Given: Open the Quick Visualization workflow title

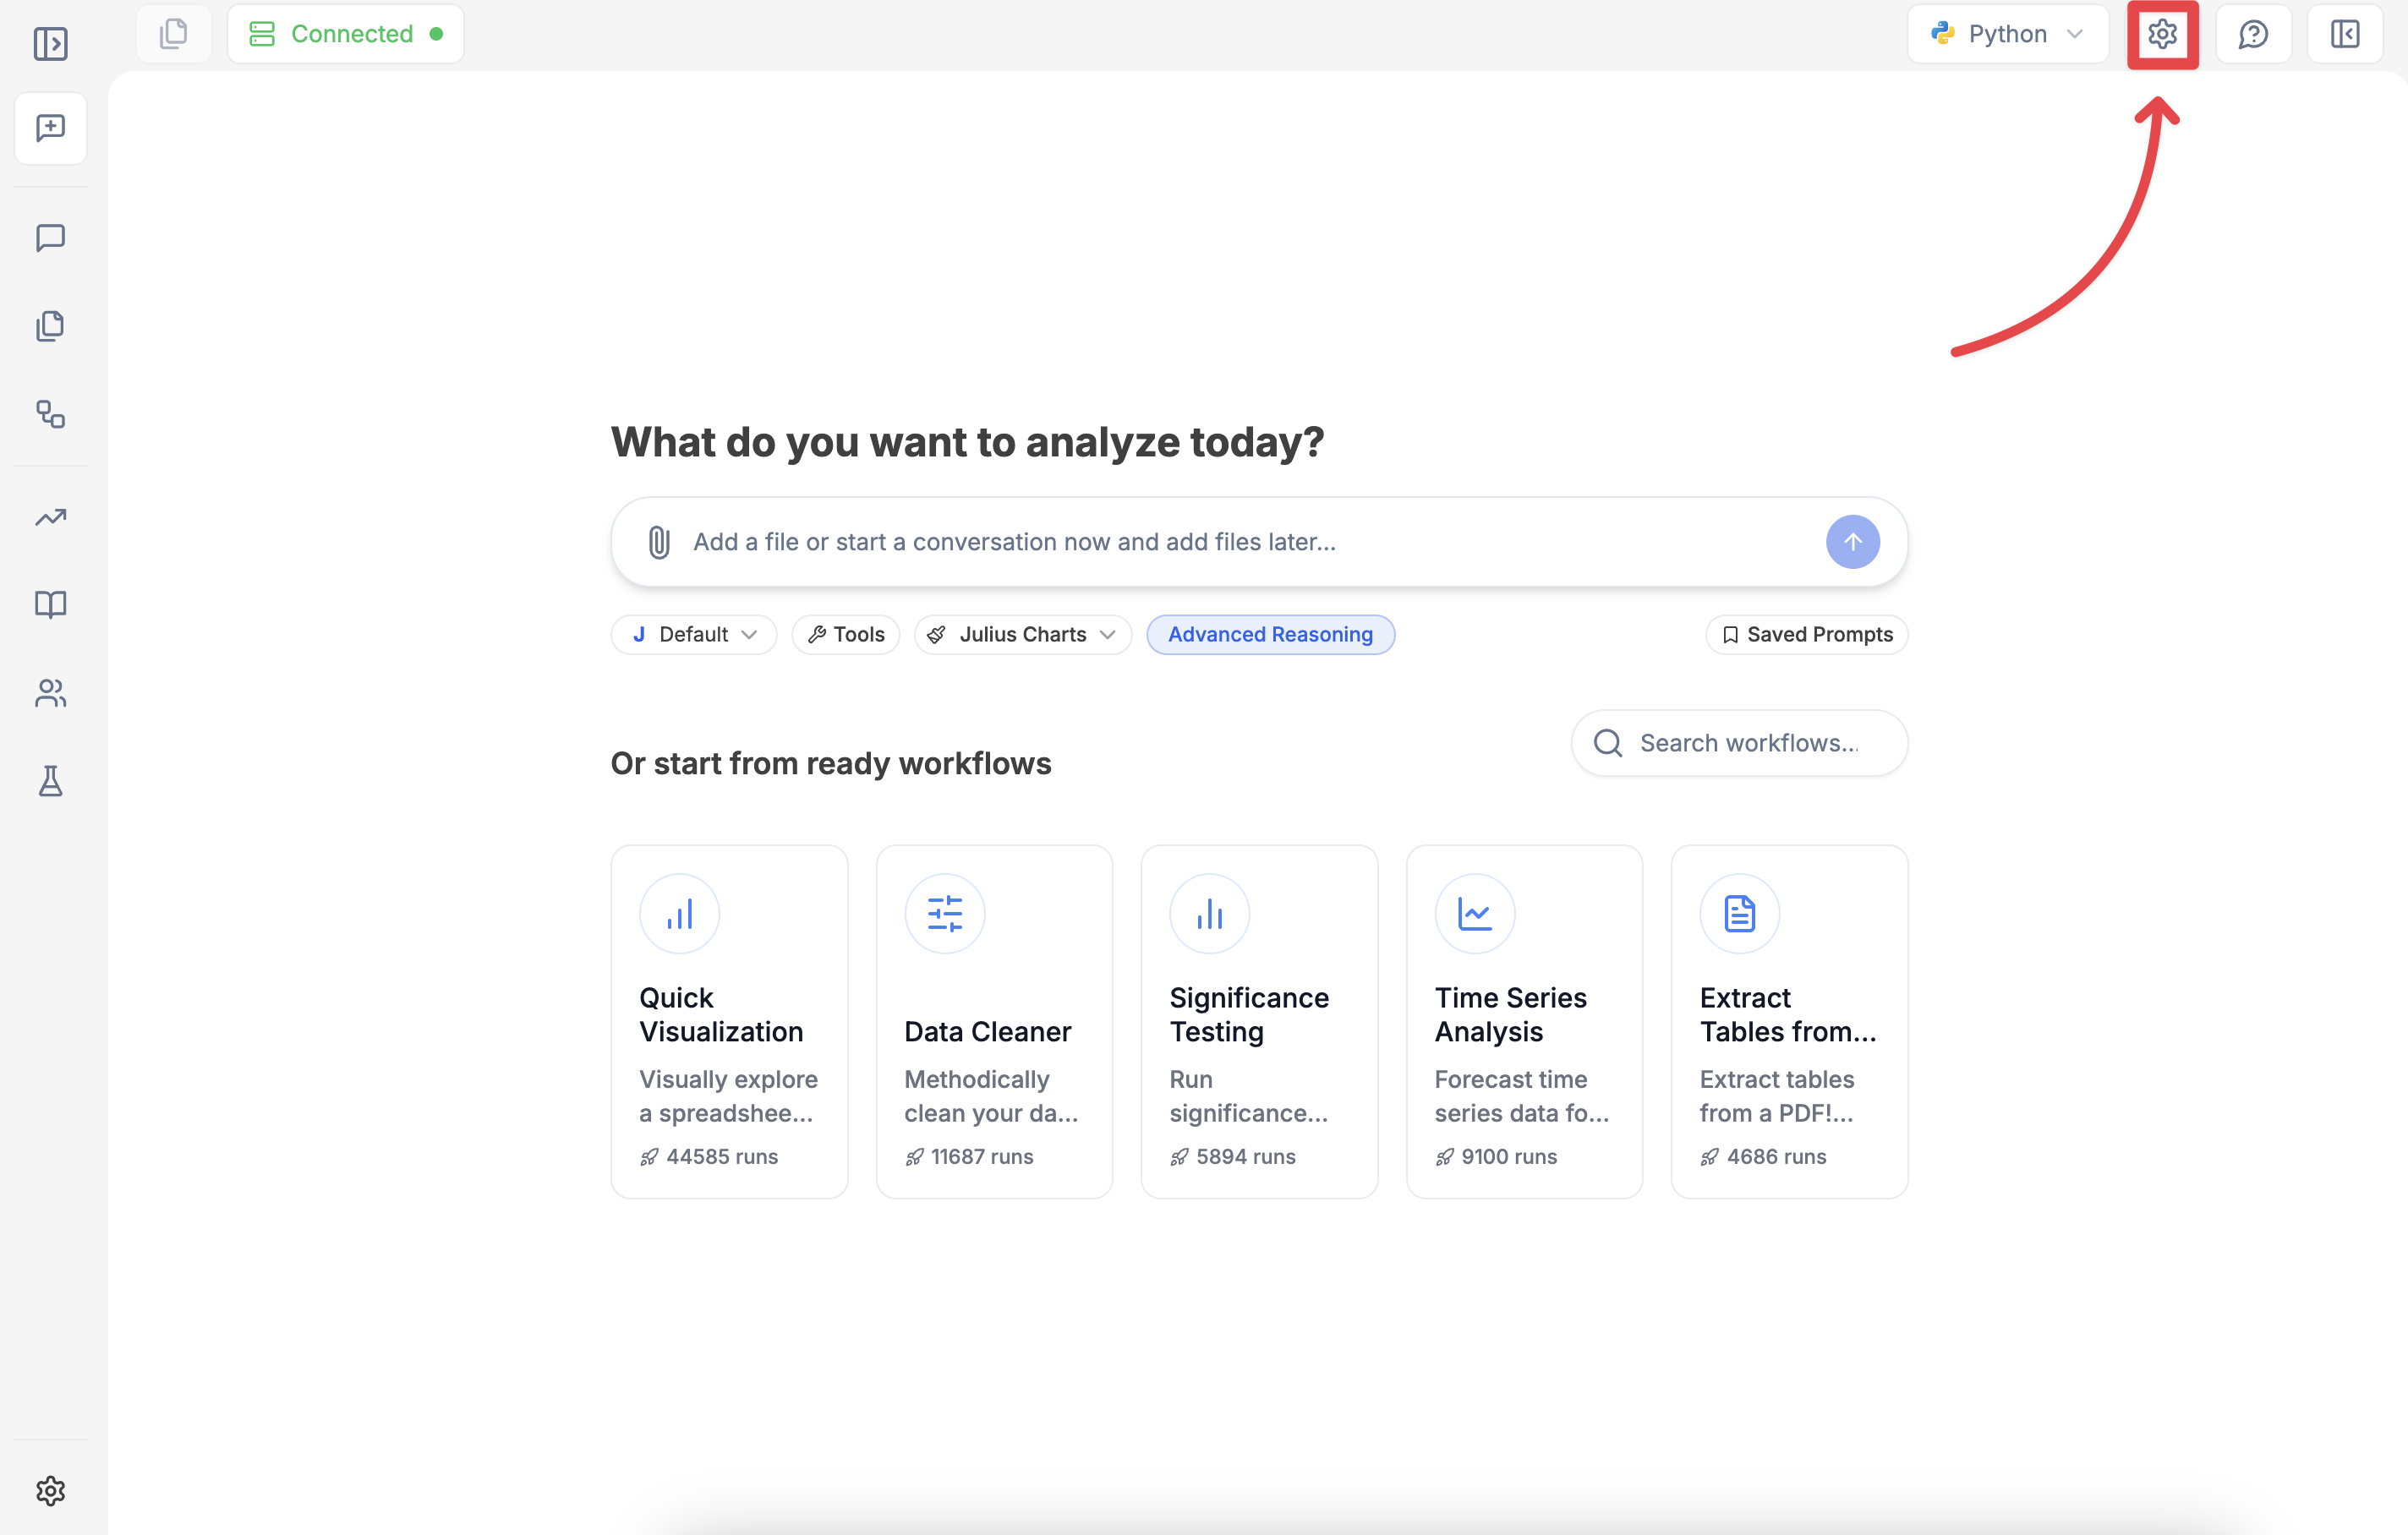Looking at the screenshot, I should click(x=721, y=1014).
